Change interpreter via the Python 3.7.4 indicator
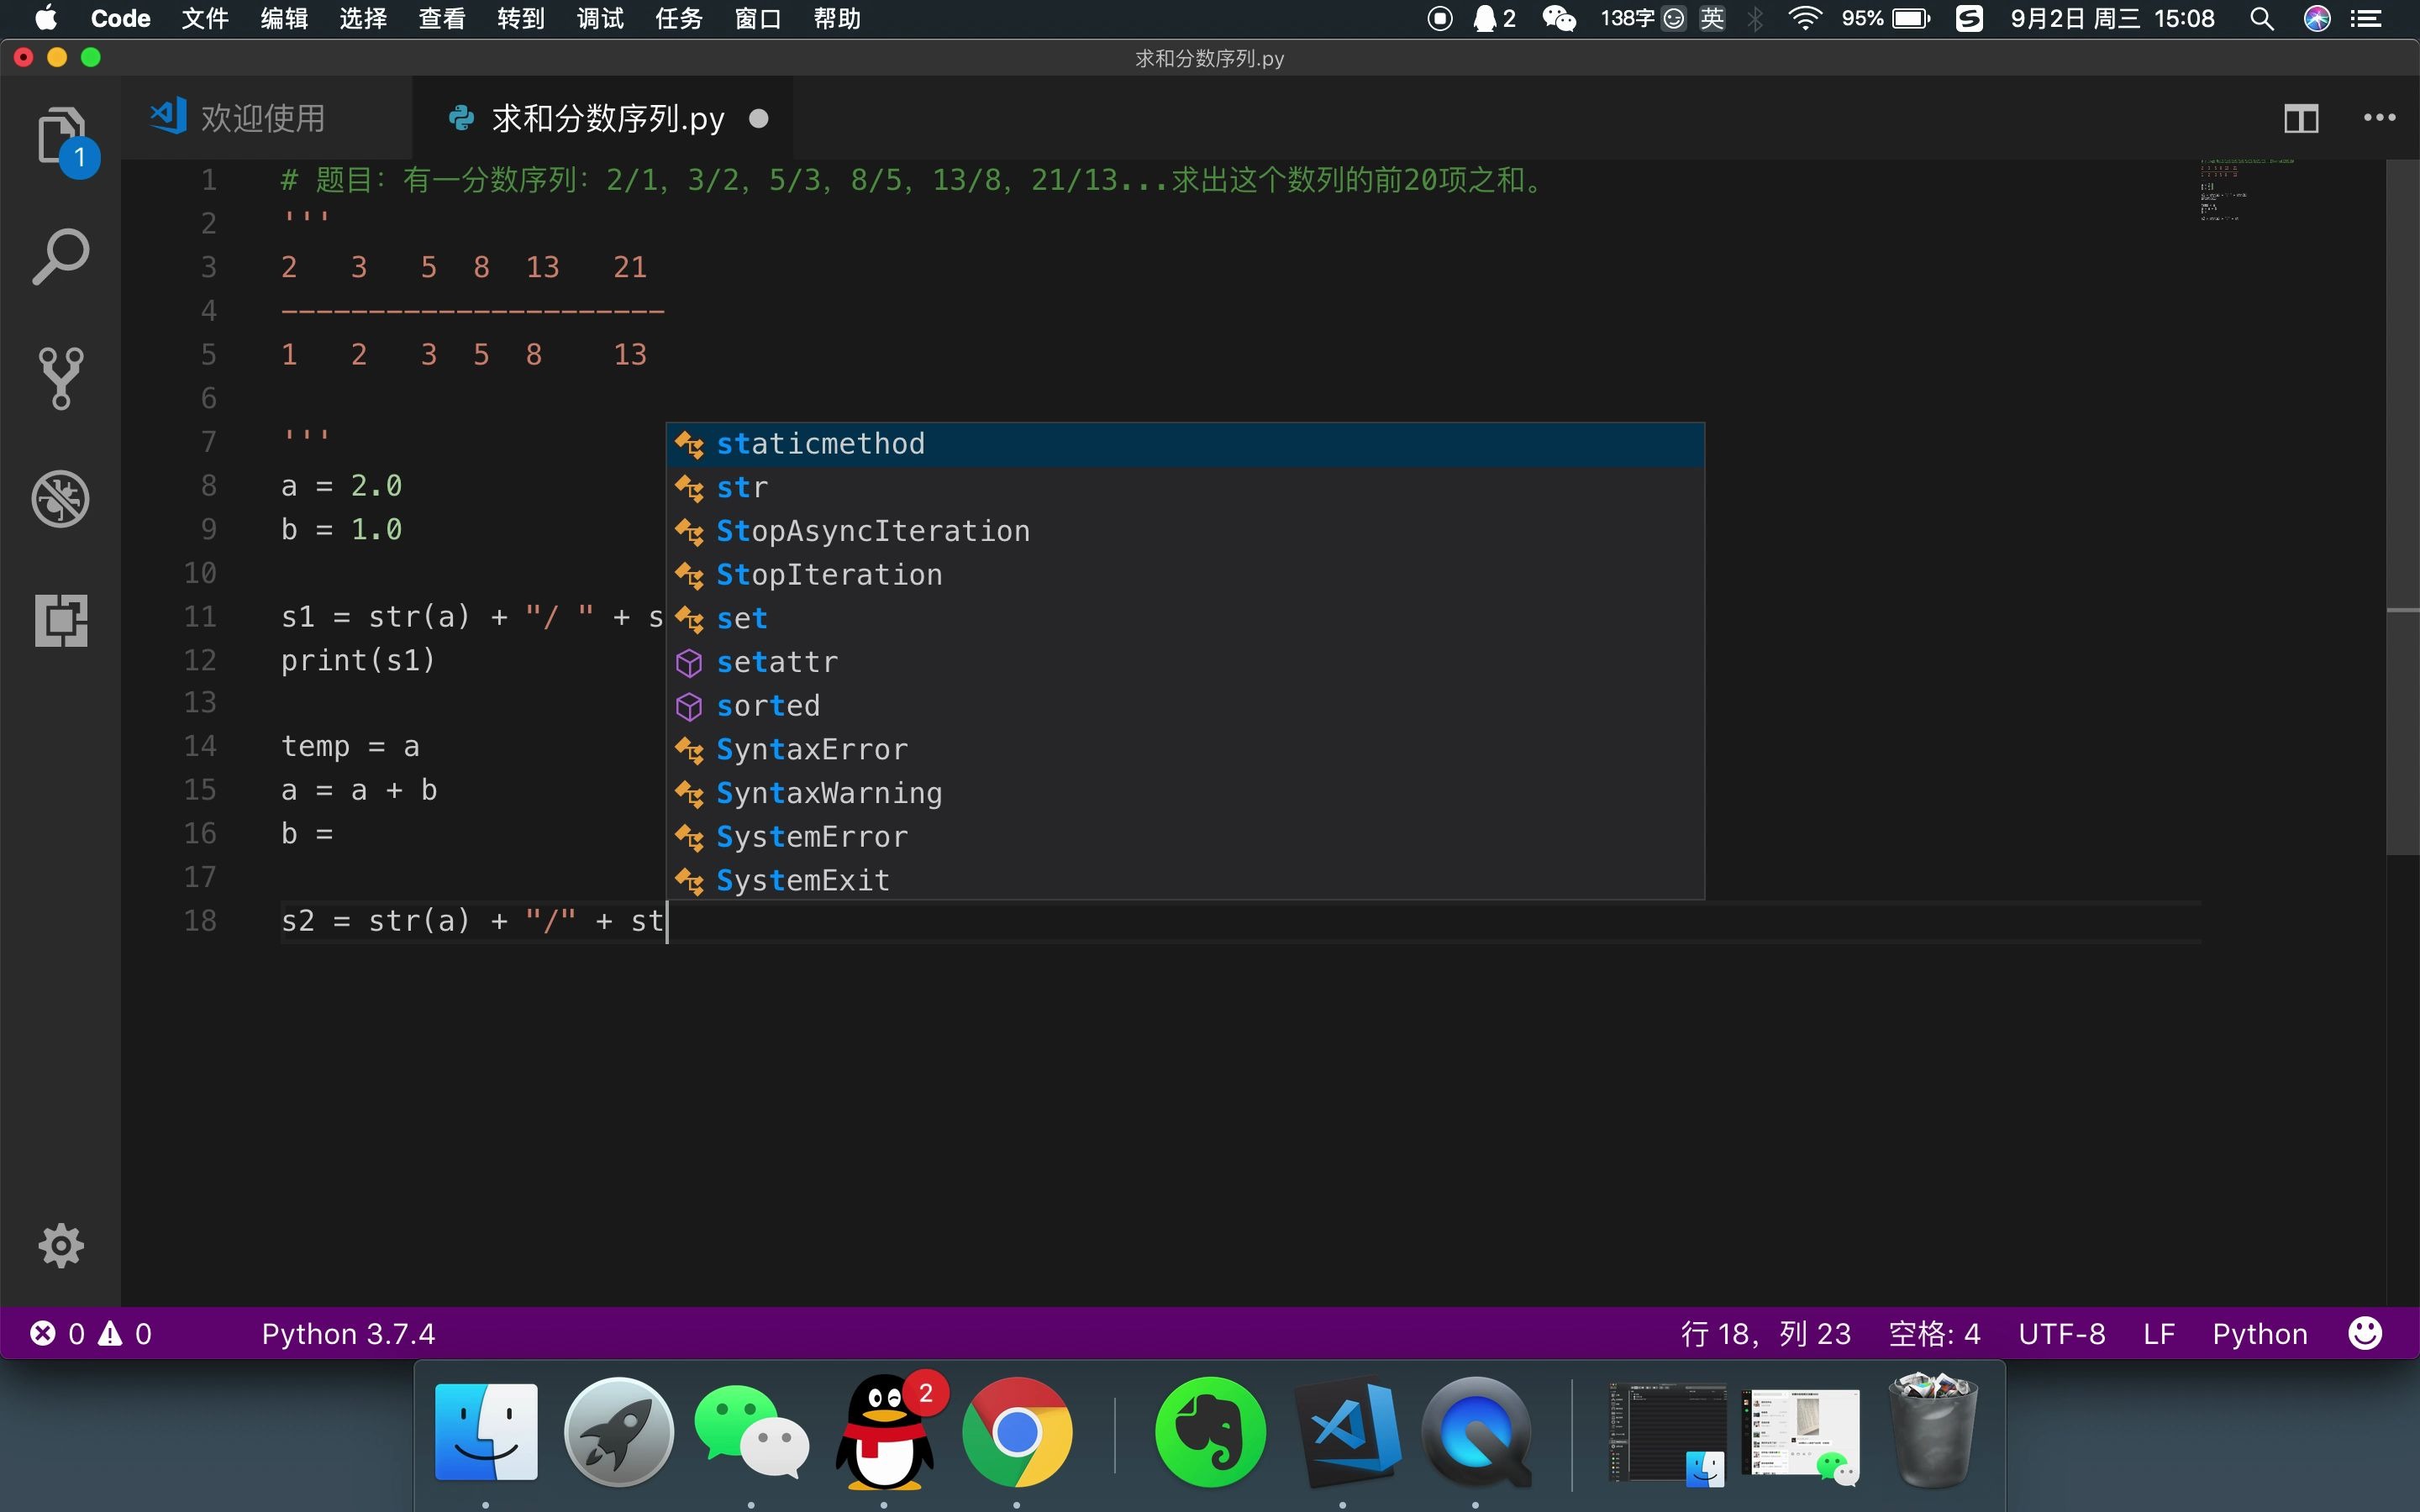This screenshot has width=2420, height=1512. (x=348, y=1333)
